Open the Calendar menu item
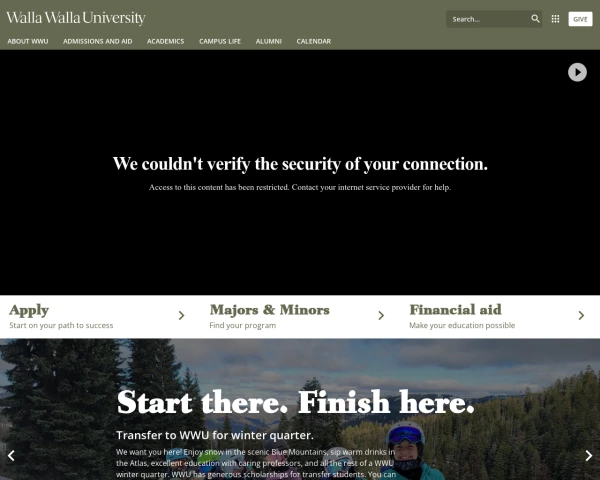 click(x=314, y=41)
